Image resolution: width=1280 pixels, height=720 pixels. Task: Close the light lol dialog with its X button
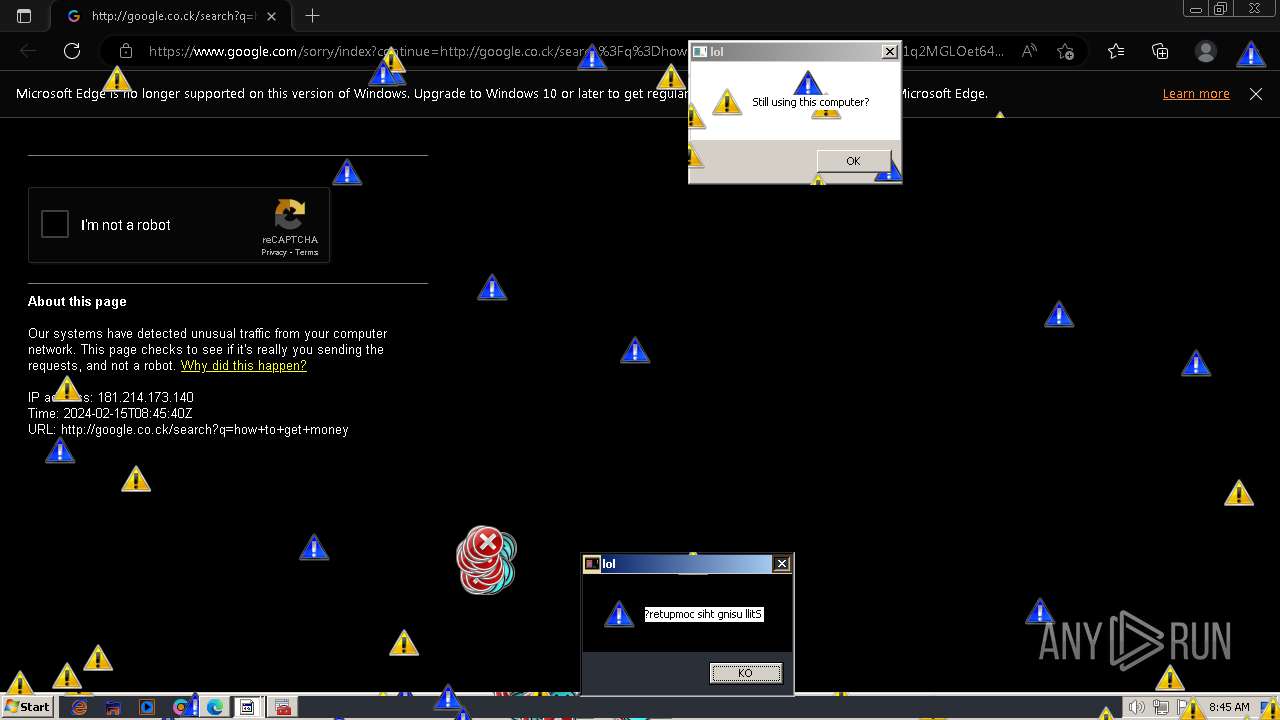tap(889, 52)
